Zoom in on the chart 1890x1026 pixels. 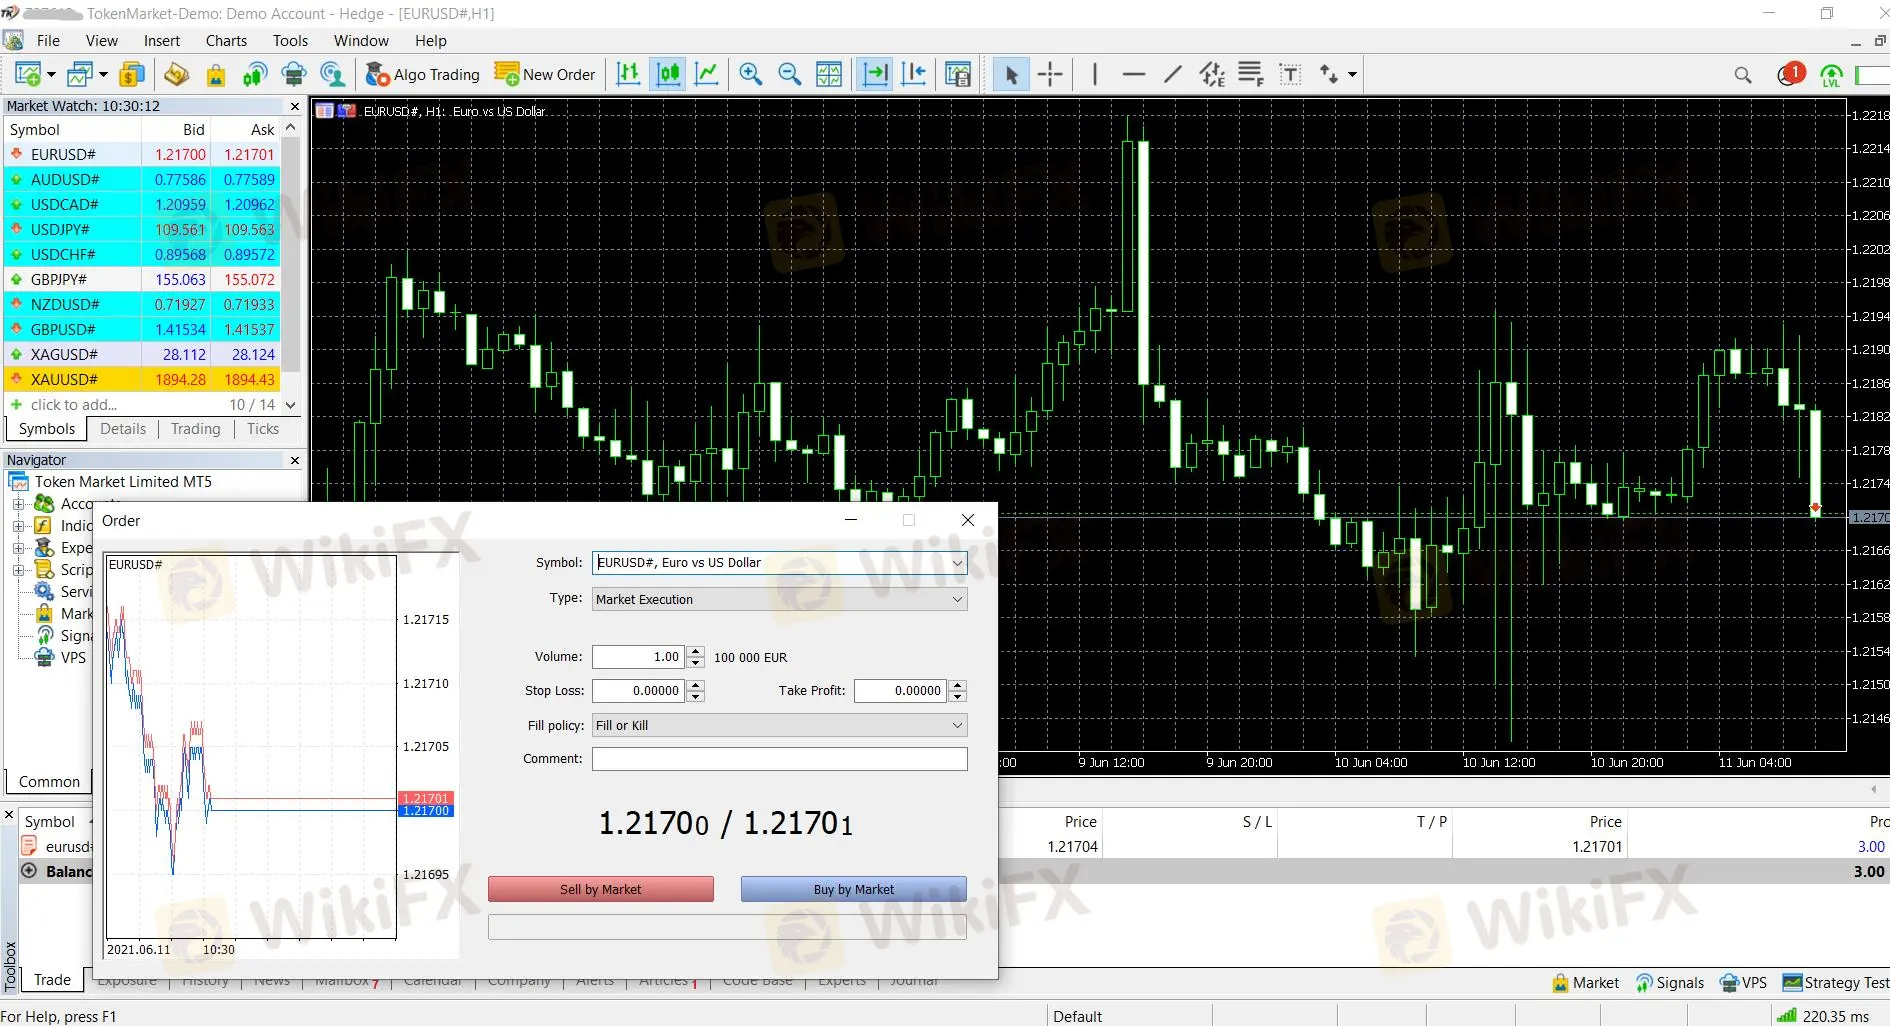(x=751, y=74)
